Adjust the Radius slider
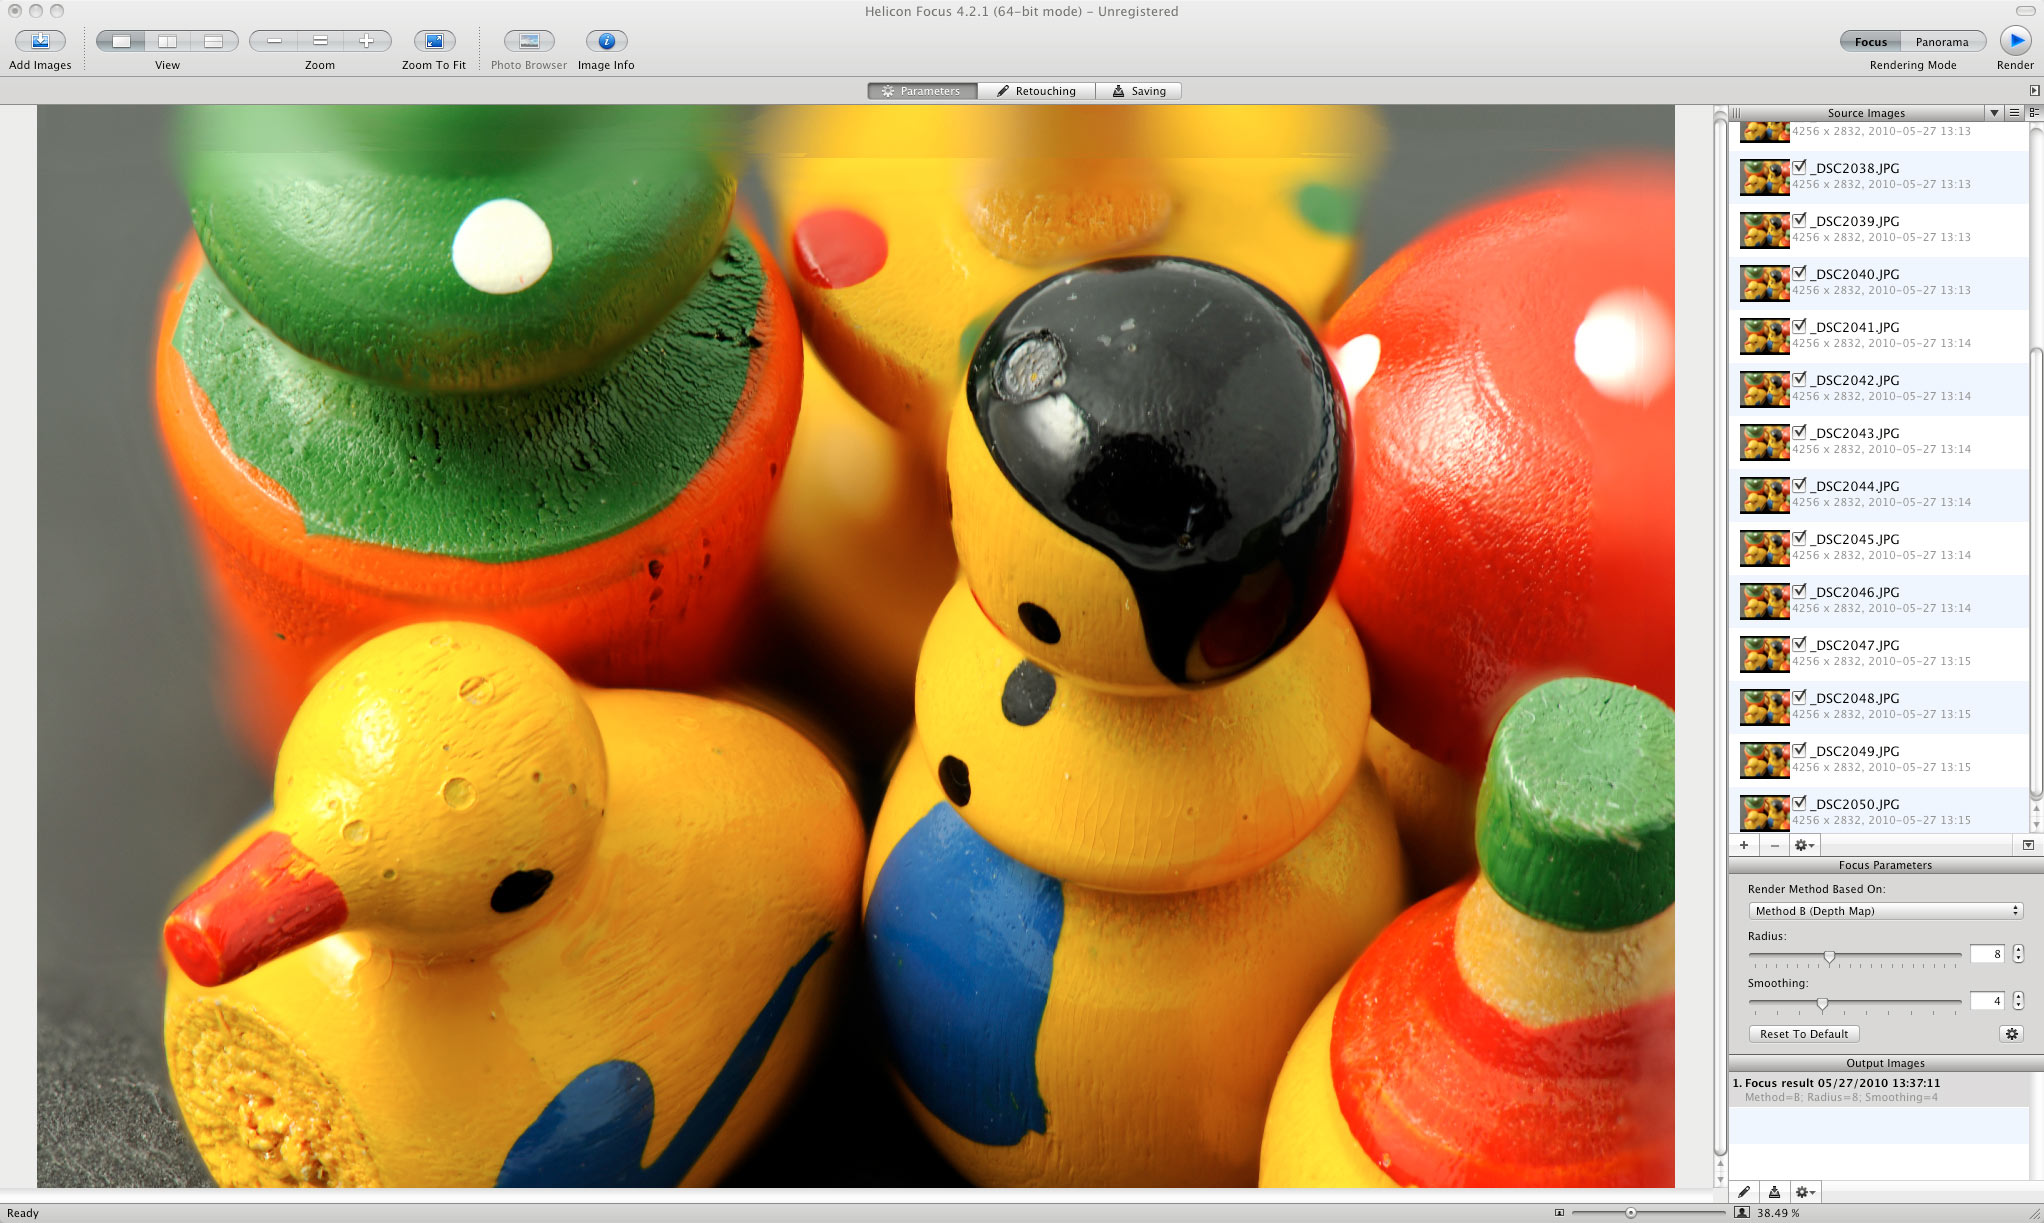The width and height of the screenshot is (2044, 1223). coord(1829,956)
